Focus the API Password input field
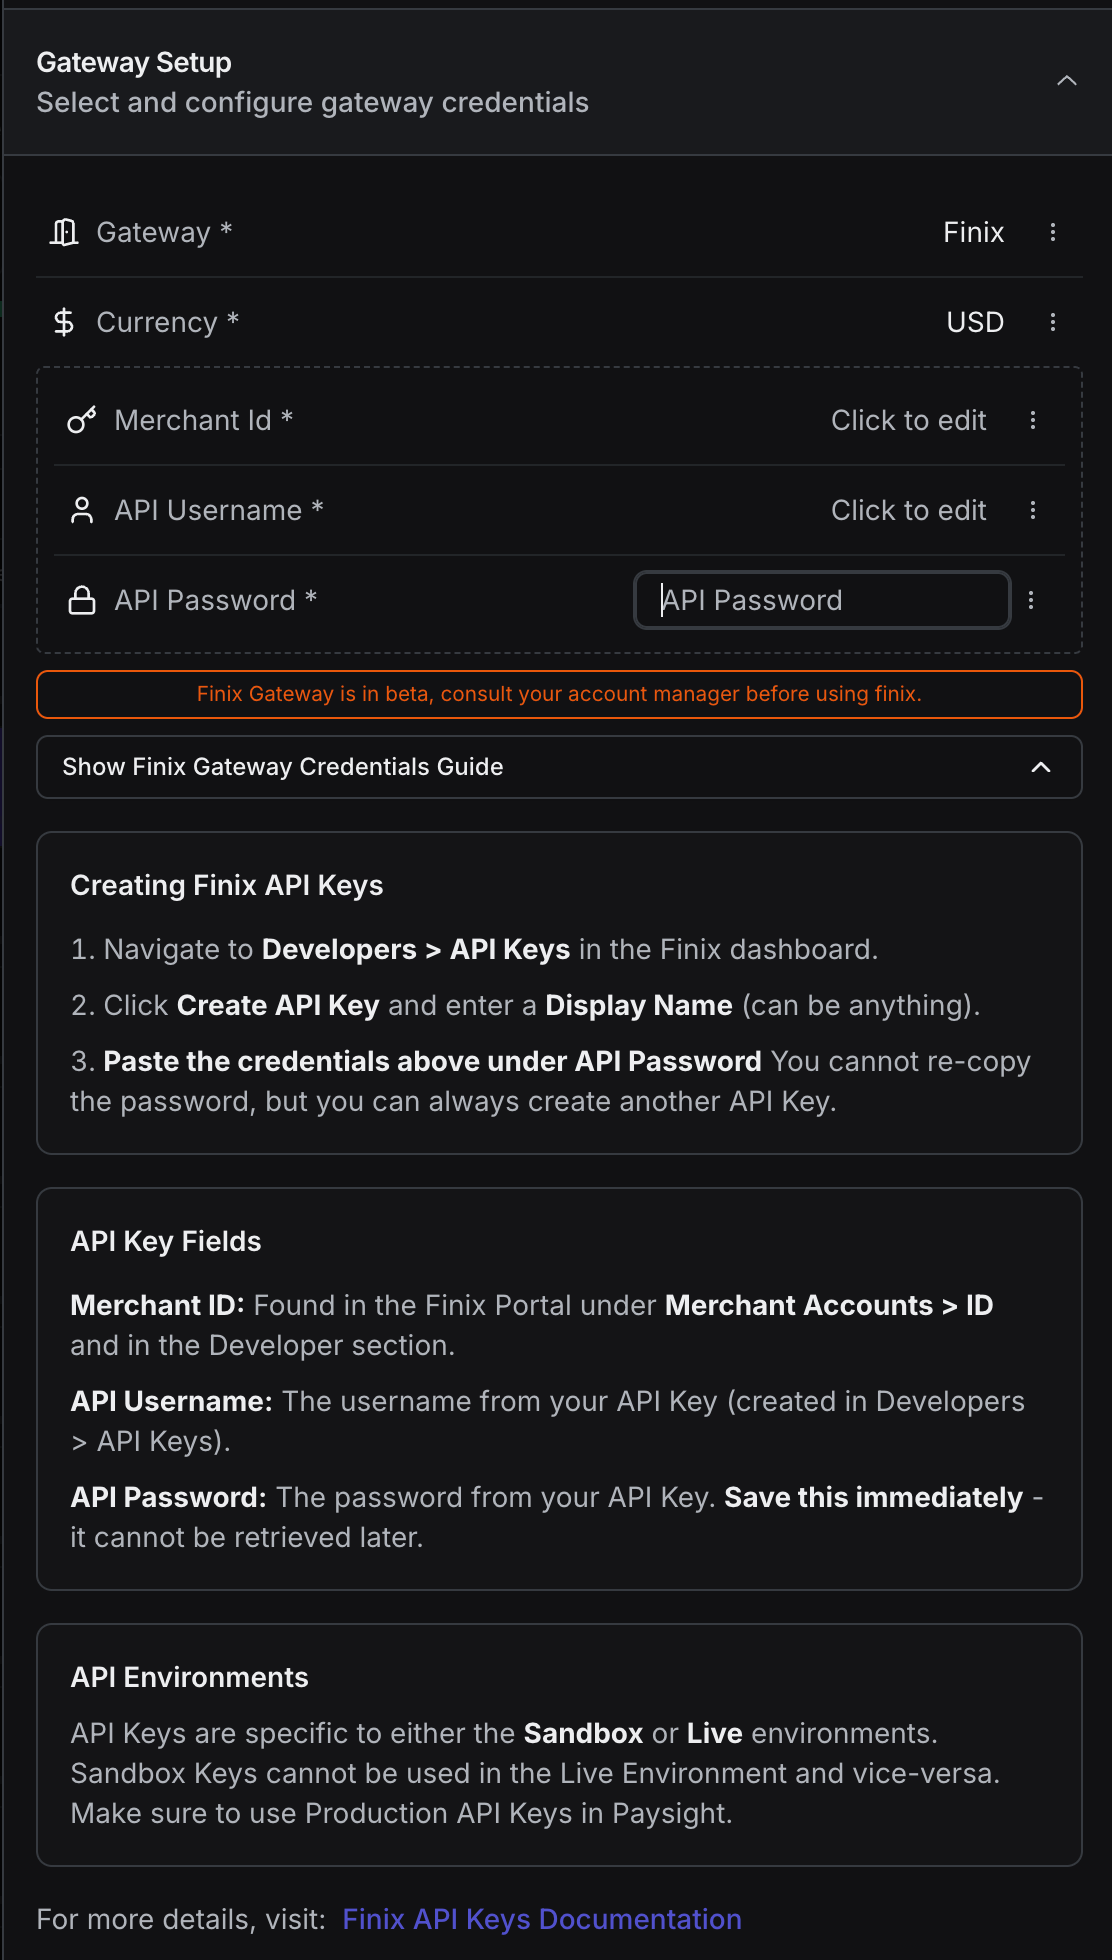 click(x=822, y=600)
